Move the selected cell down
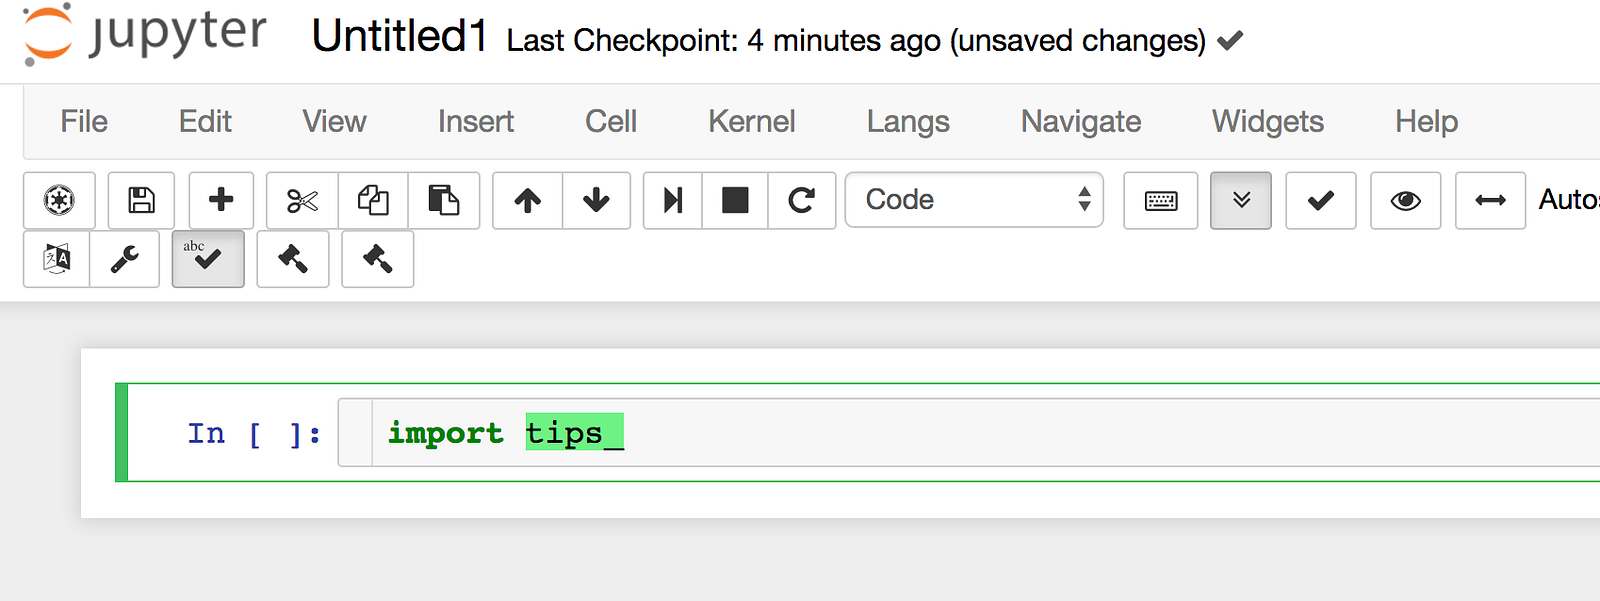This screenshot has width=1600, height=601. click(x=596, y=201)
